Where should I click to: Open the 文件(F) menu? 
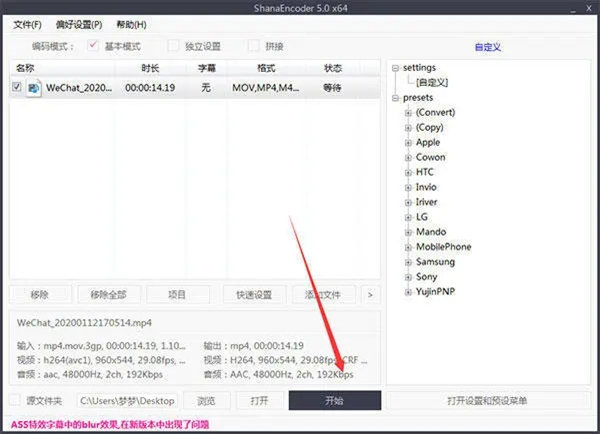click(x=28, y=24)
